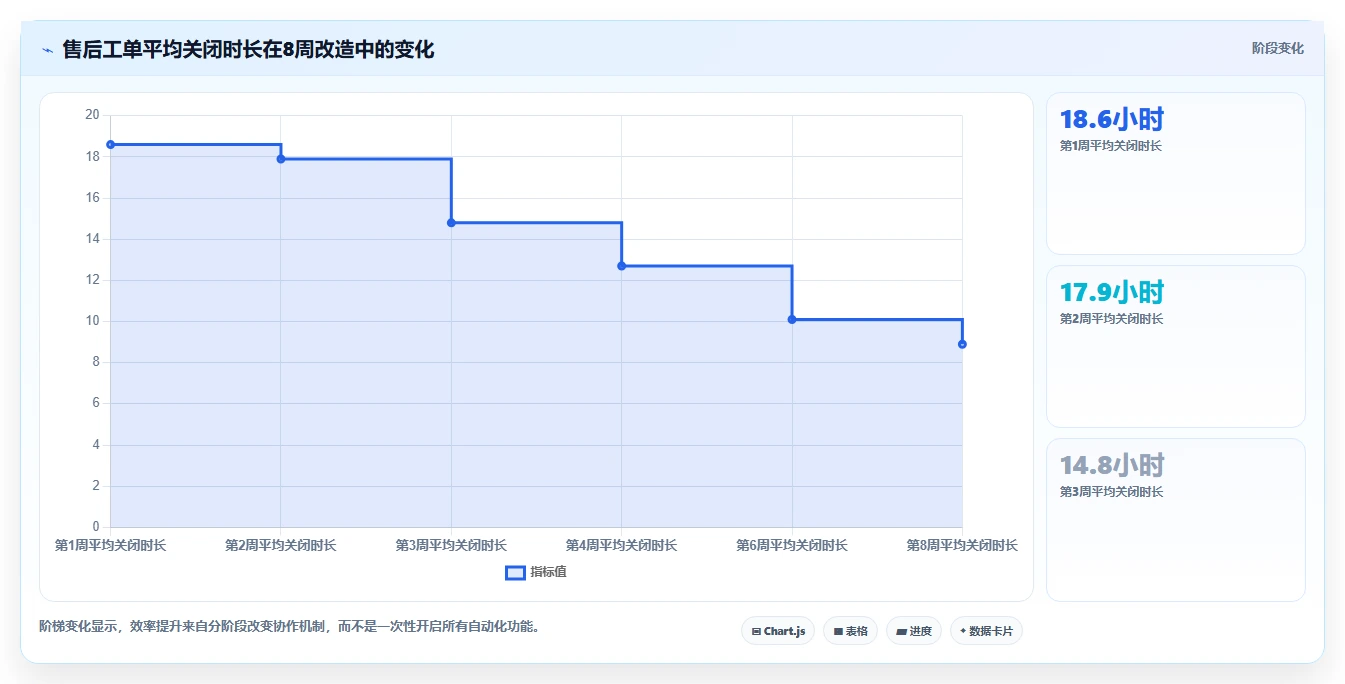
Task: Click the Chart.js tag
Action: [x=778, y=631]
